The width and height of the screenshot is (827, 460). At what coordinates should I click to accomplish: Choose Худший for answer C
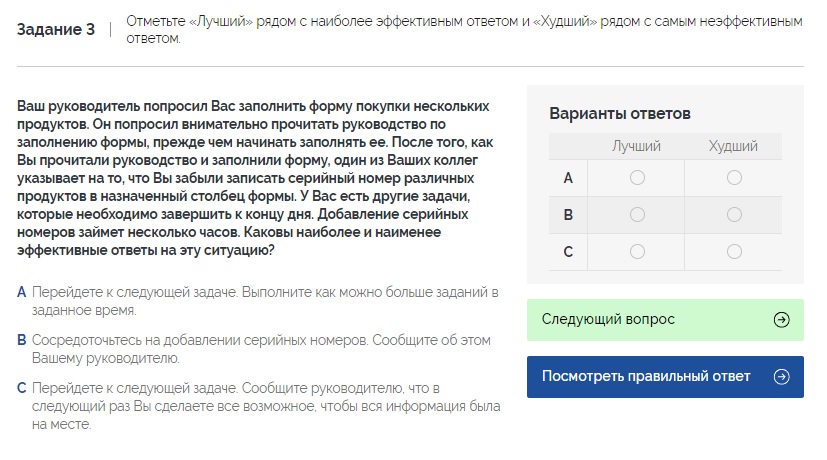pos(734,252)
